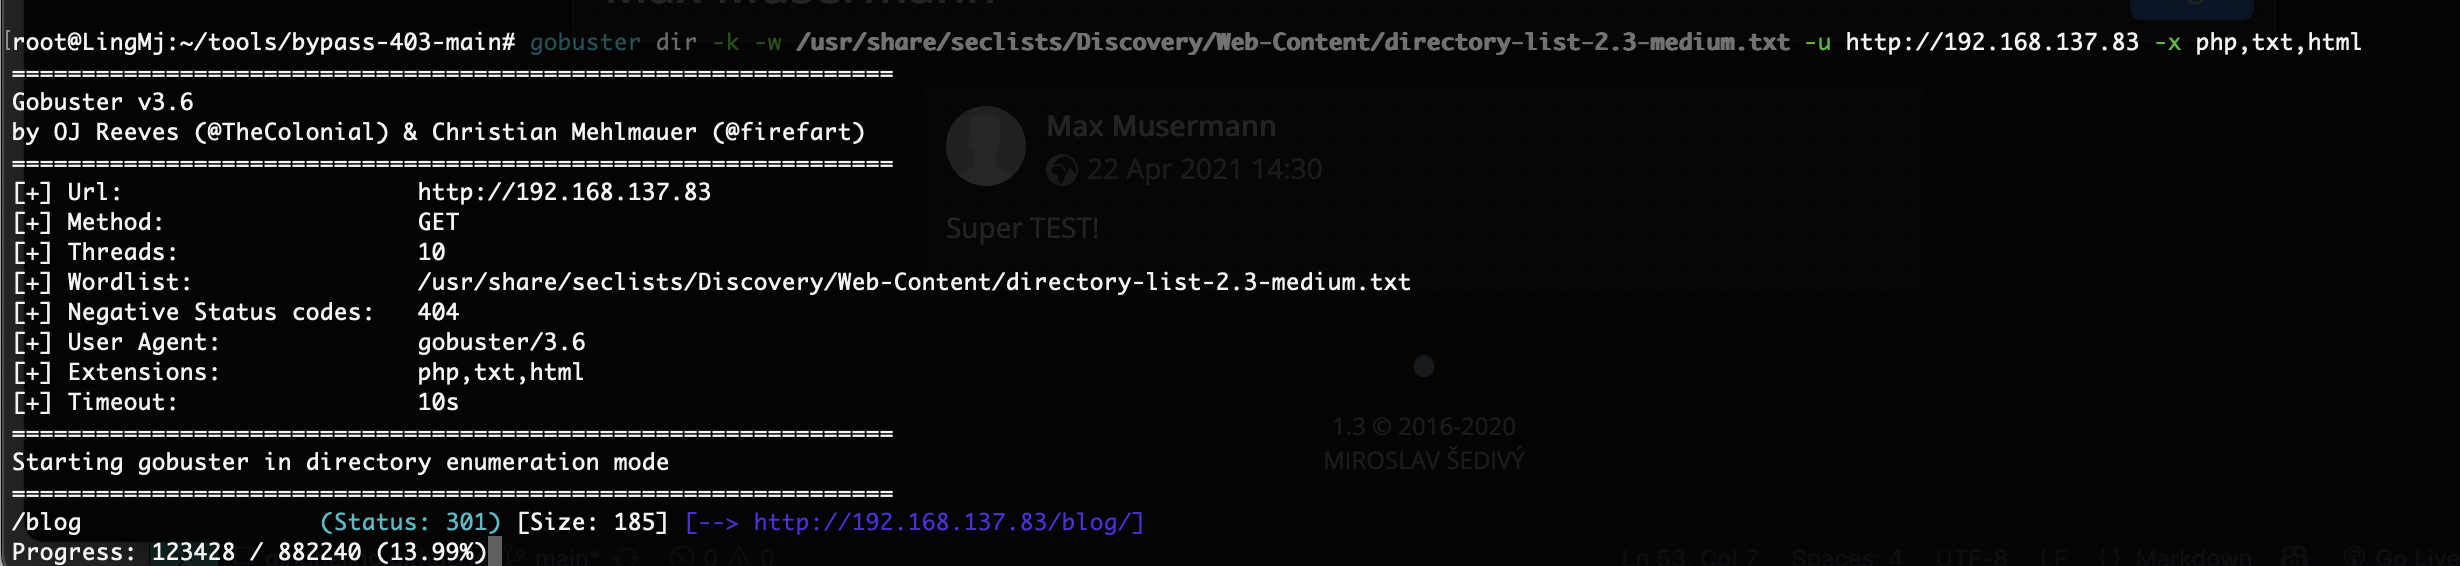Click the small round dot below Super TEST!
2460x566 pixels.
[1424, 367]
